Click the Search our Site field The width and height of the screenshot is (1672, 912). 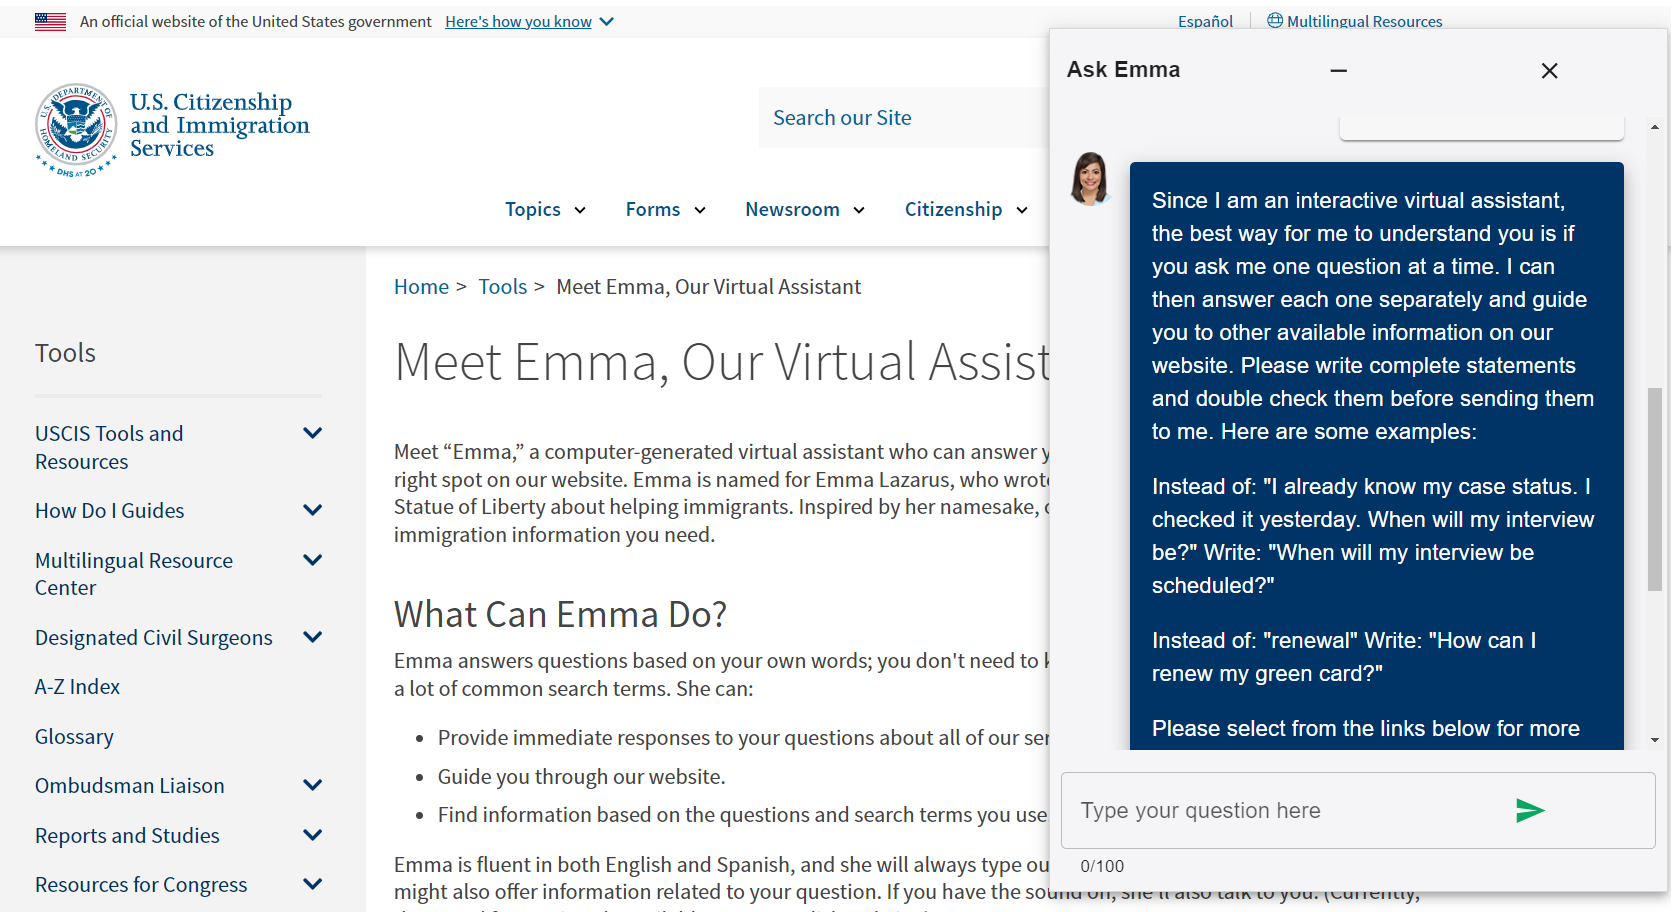point(904,117)
